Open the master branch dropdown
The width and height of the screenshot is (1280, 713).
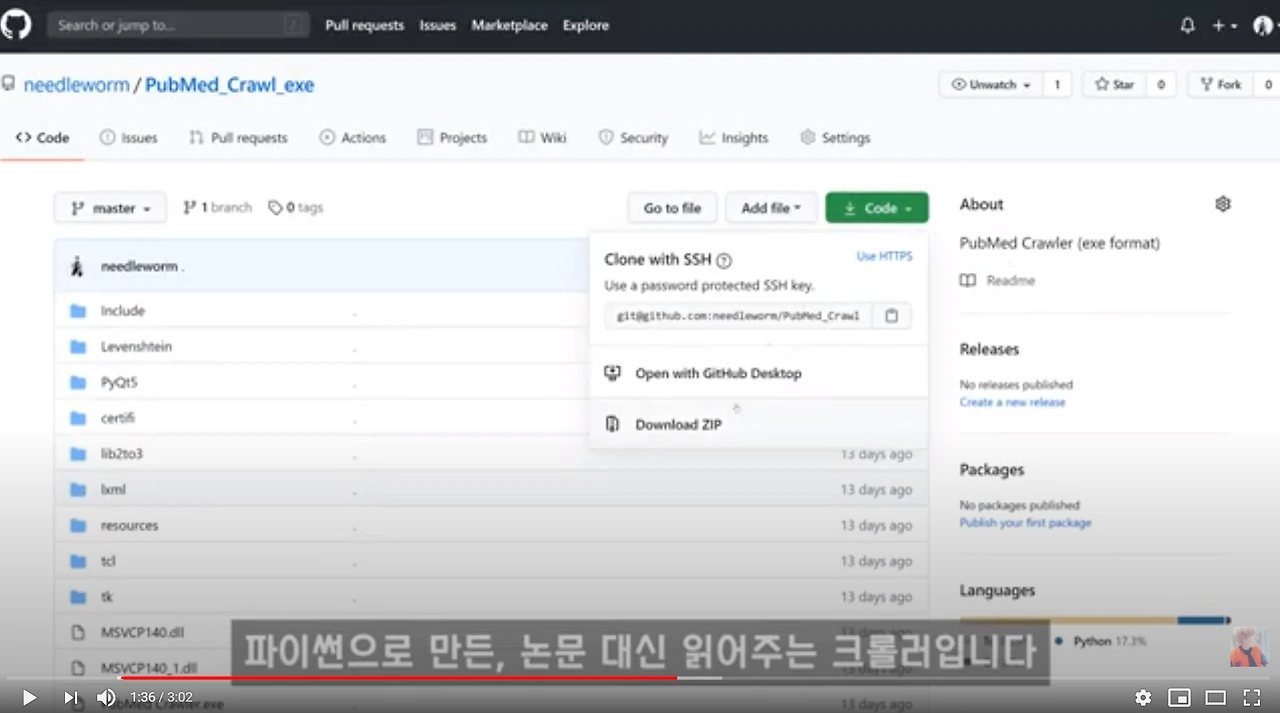[x=111, y=208]
